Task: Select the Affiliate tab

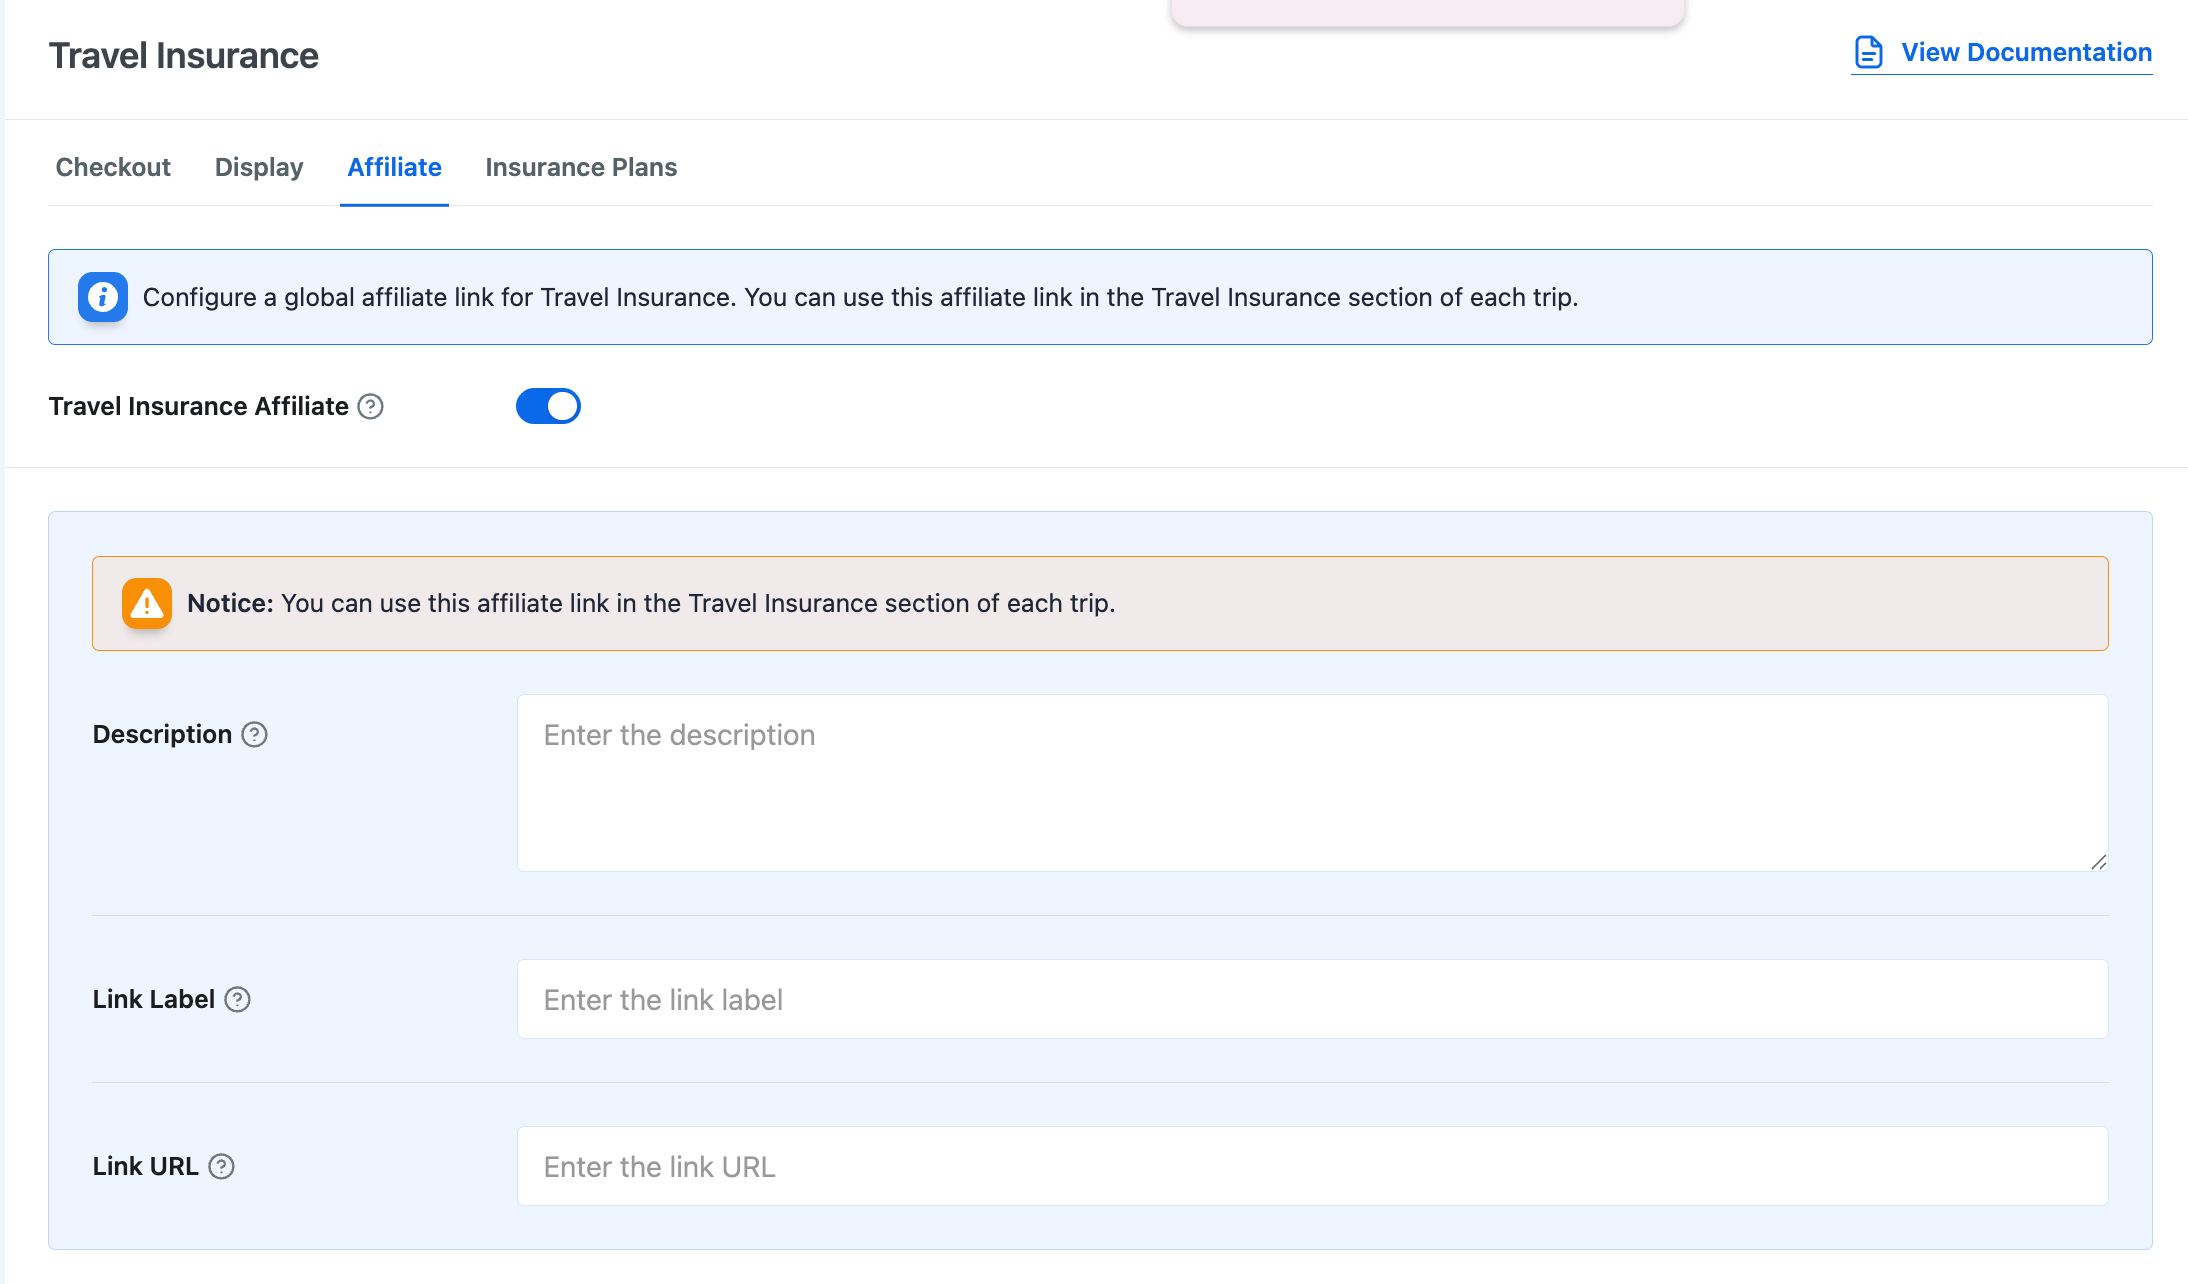Action: click(x=394, y=167)
